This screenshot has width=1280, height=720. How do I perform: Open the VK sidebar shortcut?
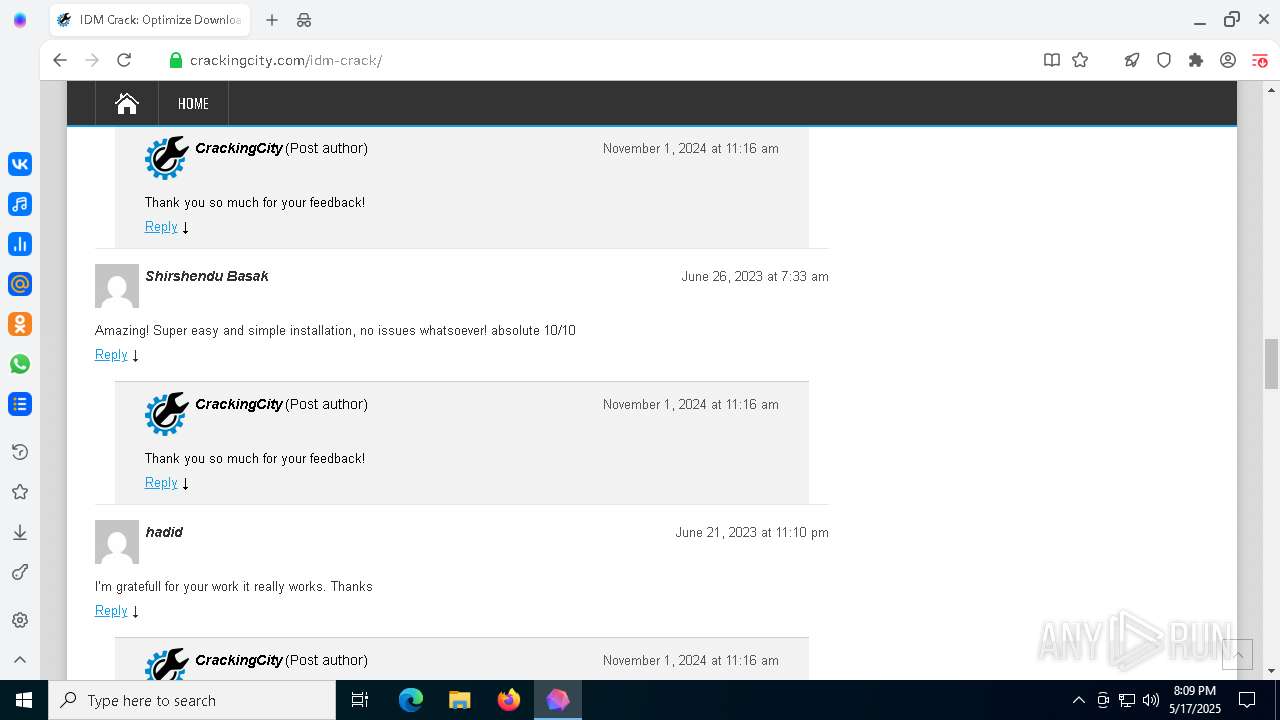20,164
